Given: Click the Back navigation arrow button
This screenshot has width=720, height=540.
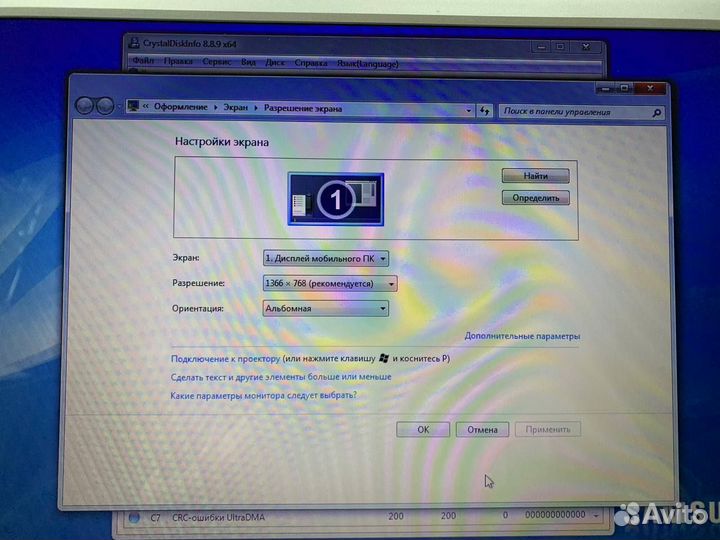Looking at the screenshot, I should pos(84,106).
